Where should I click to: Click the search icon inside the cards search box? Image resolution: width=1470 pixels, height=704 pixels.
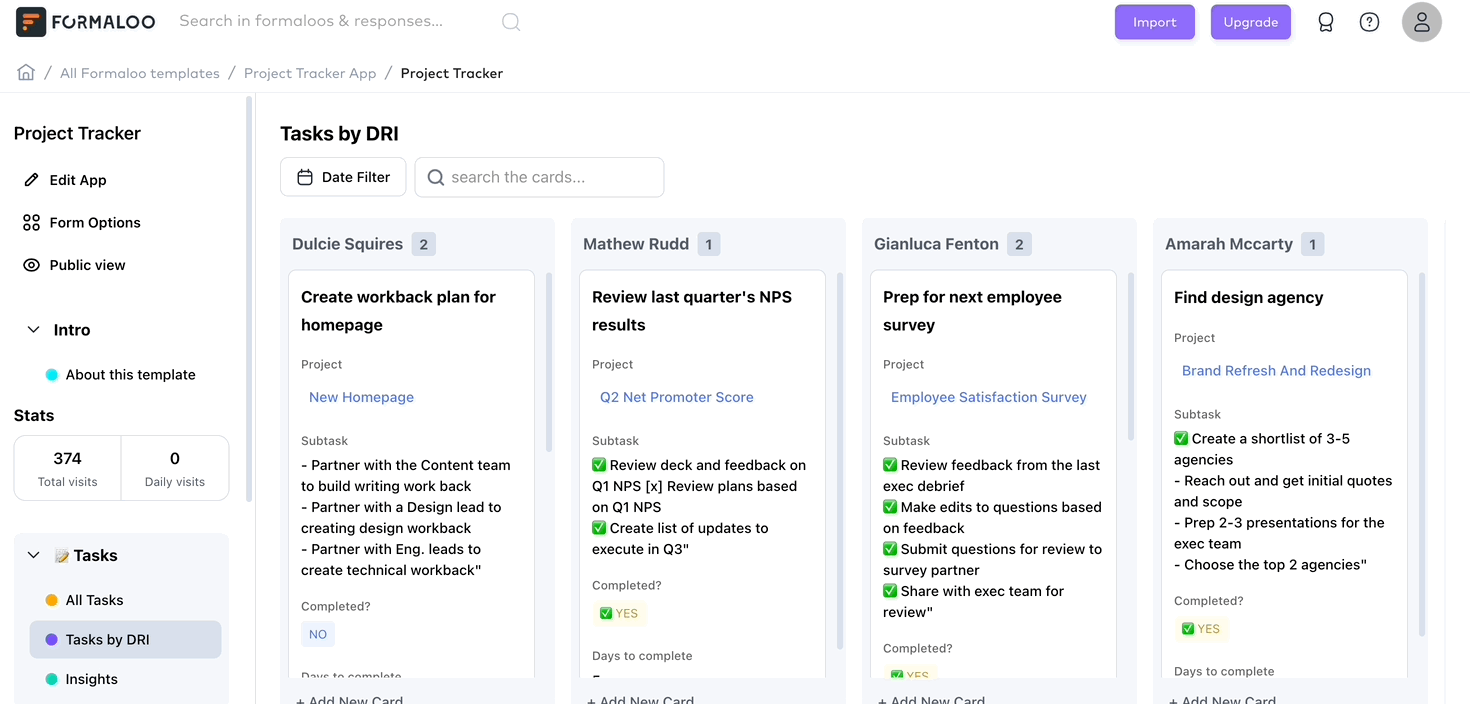435,177
